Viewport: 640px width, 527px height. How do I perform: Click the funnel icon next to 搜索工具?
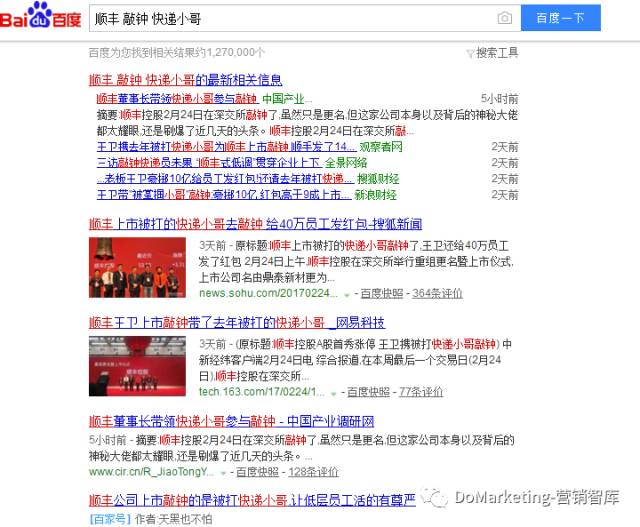click(x=470, y=53)
